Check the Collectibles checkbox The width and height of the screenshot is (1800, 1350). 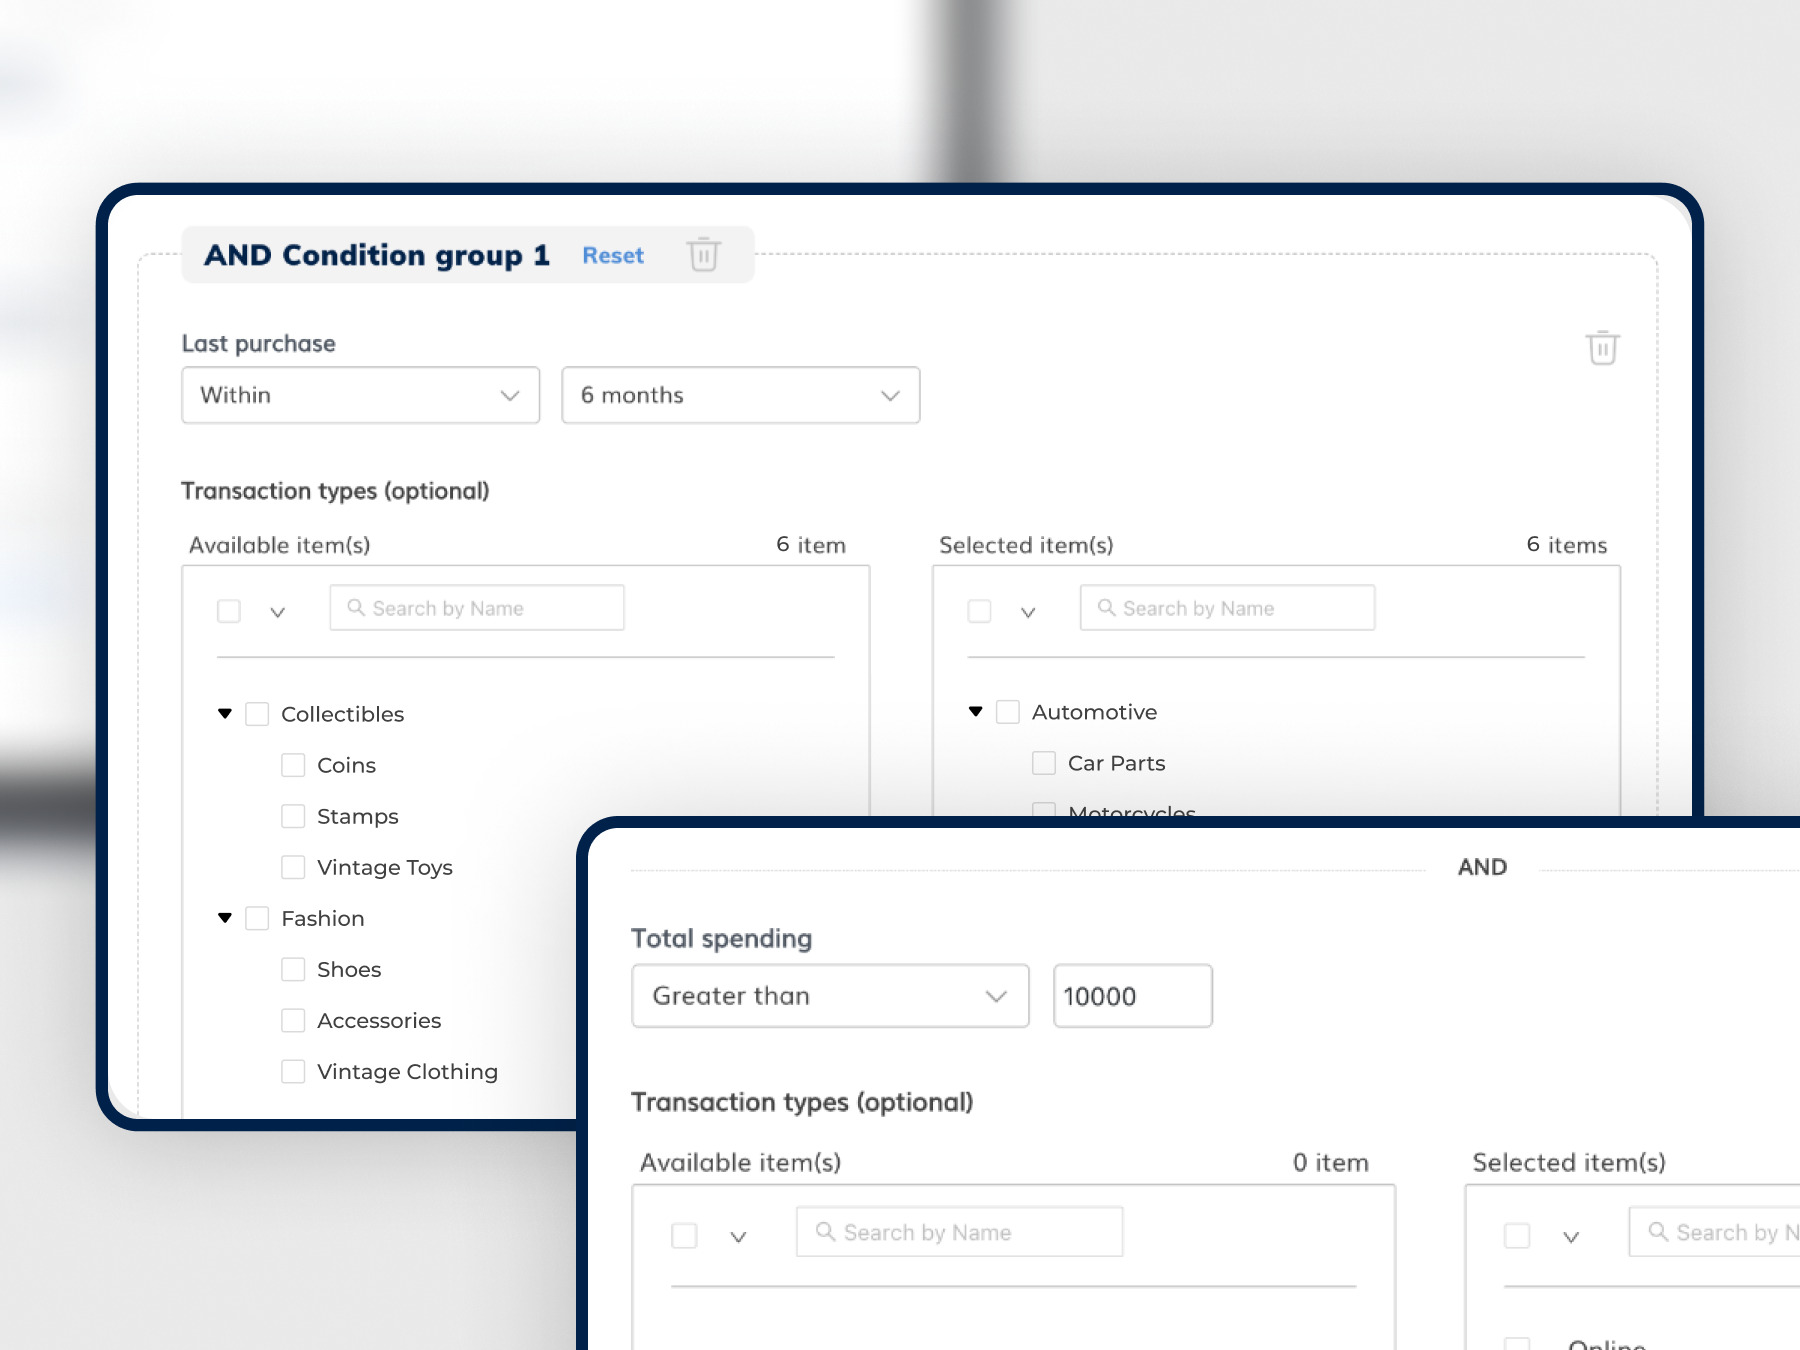tap(257, 714)
